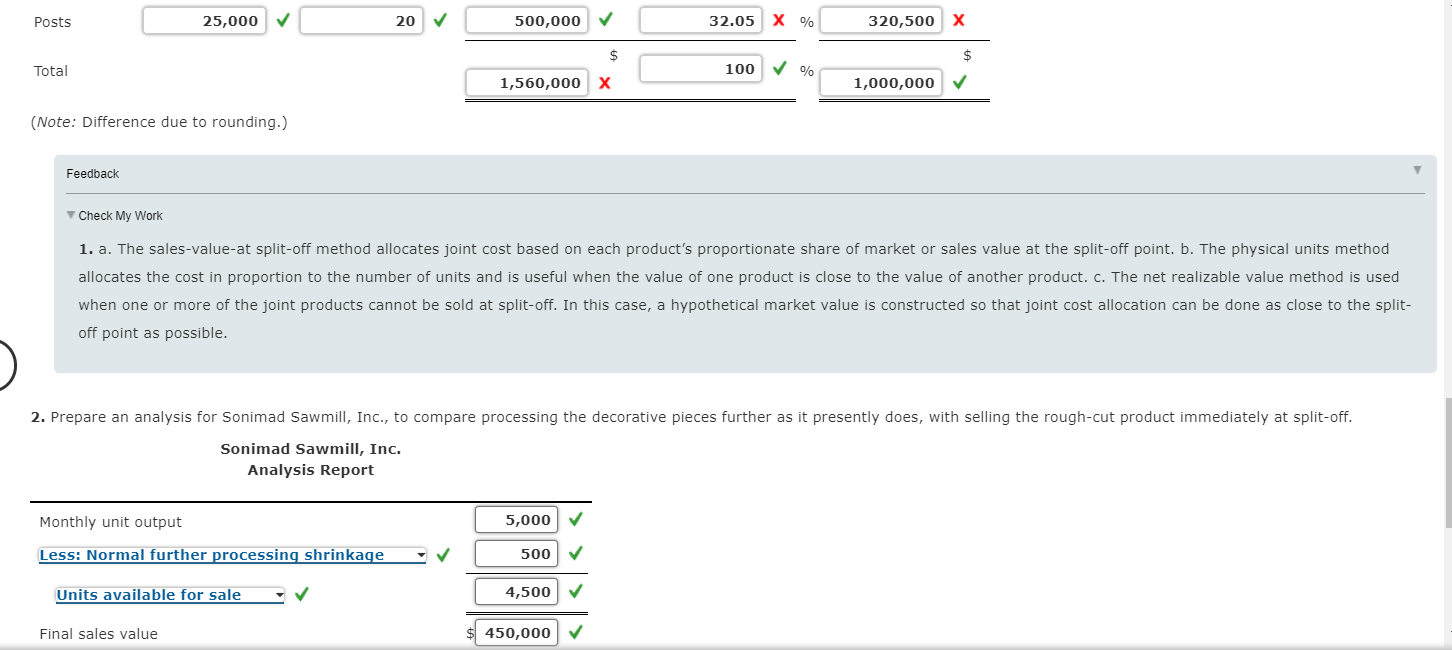This screenshot has width=1452, height=650.
Task: Click the green checkmark beside 450,000 final sales value
Action: 575,631
